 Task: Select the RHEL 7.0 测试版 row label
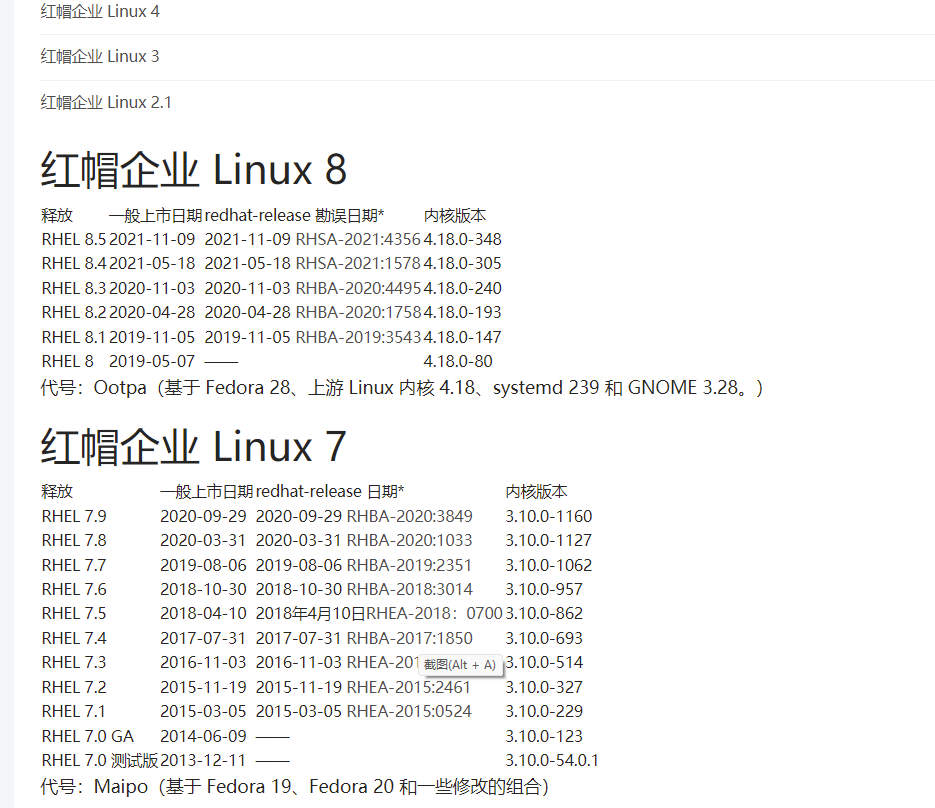(x=100, y=760)
